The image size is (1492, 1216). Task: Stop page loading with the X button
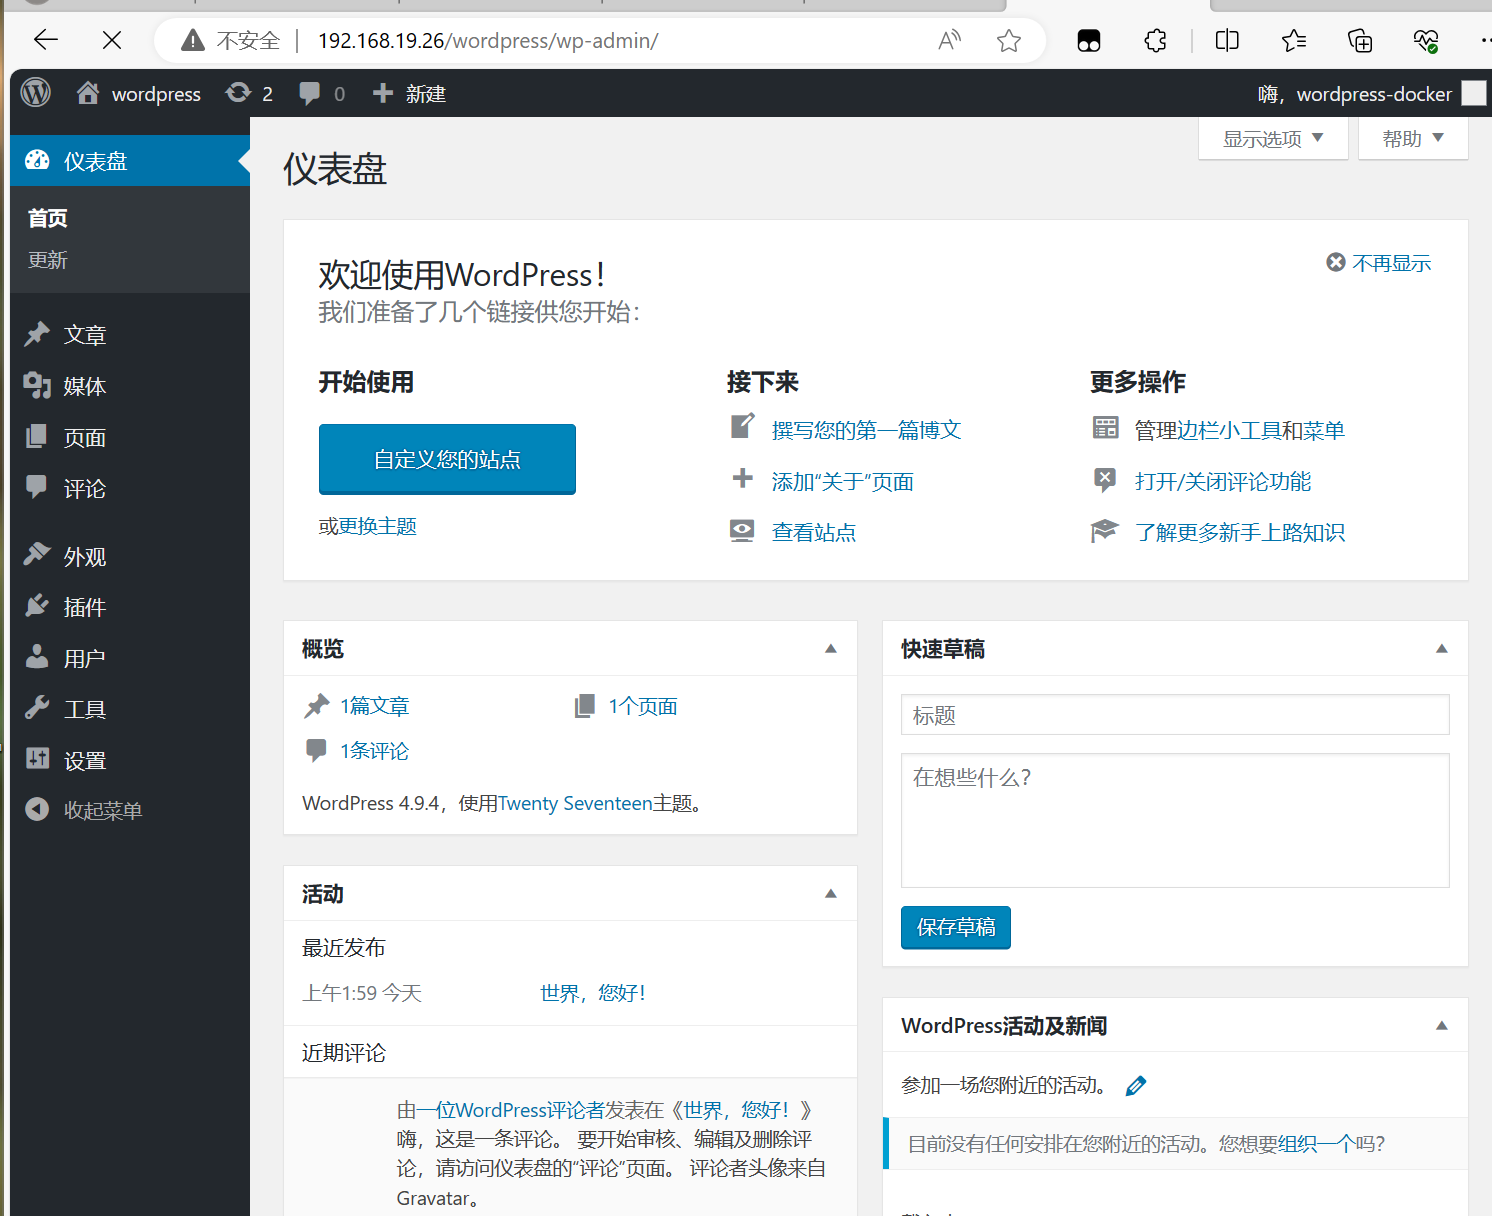pos(112,40)
